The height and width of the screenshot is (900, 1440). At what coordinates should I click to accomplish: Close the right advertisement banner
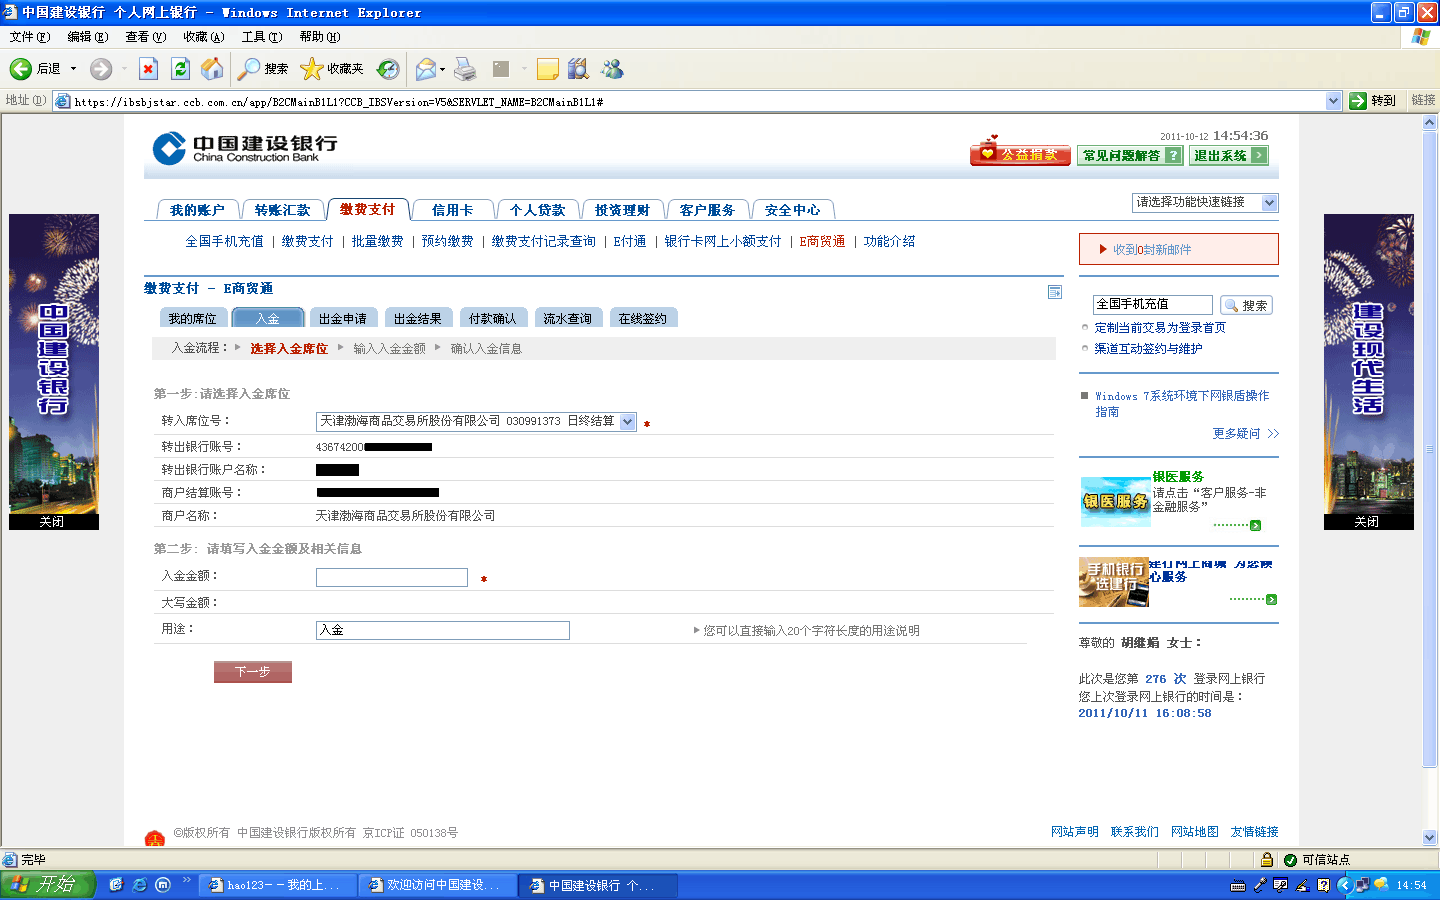[1367, 522]
